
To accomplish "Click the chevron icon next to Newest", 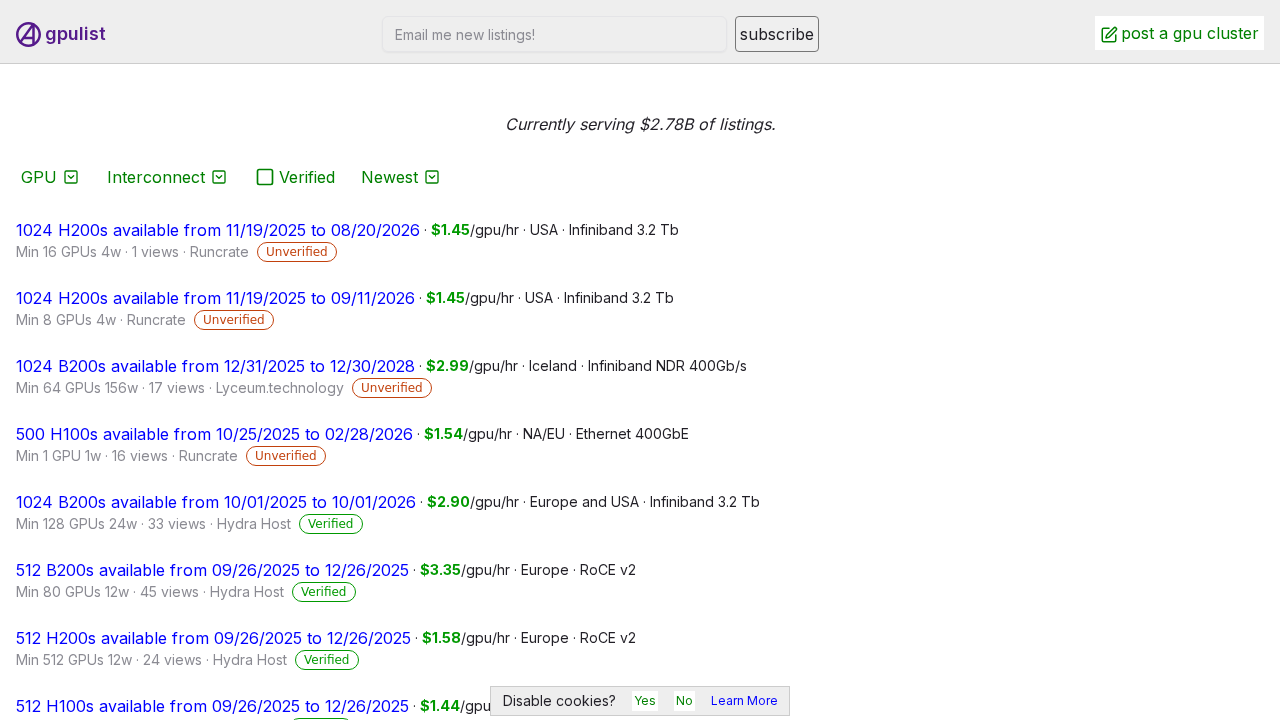I will click(x=432, y=177).
